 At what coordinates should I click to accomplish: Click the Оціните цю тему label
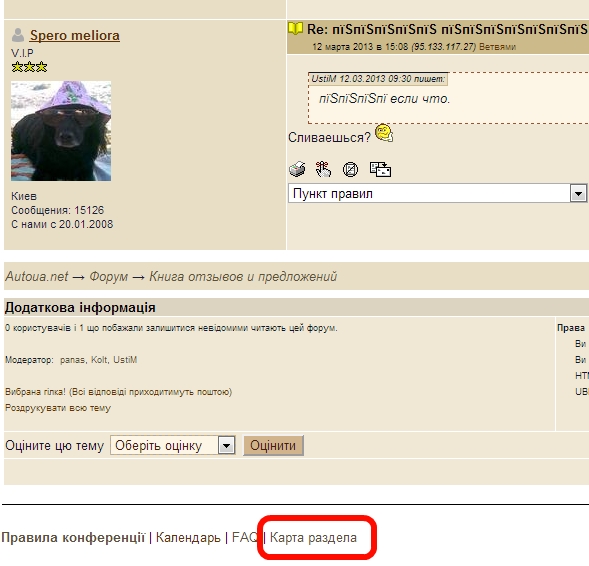pyautogui.click(x=54, y=445)
